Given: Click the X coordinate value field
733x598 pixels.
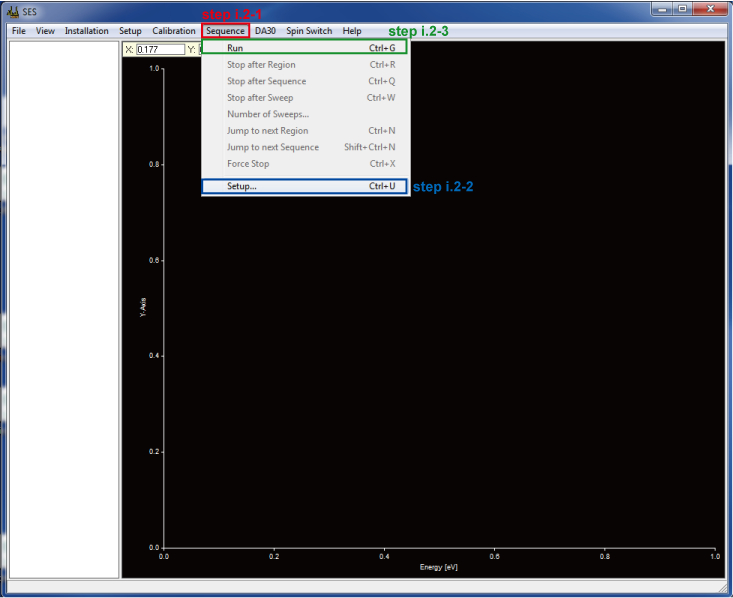Looking at the screenshot, I should [160, 49].
